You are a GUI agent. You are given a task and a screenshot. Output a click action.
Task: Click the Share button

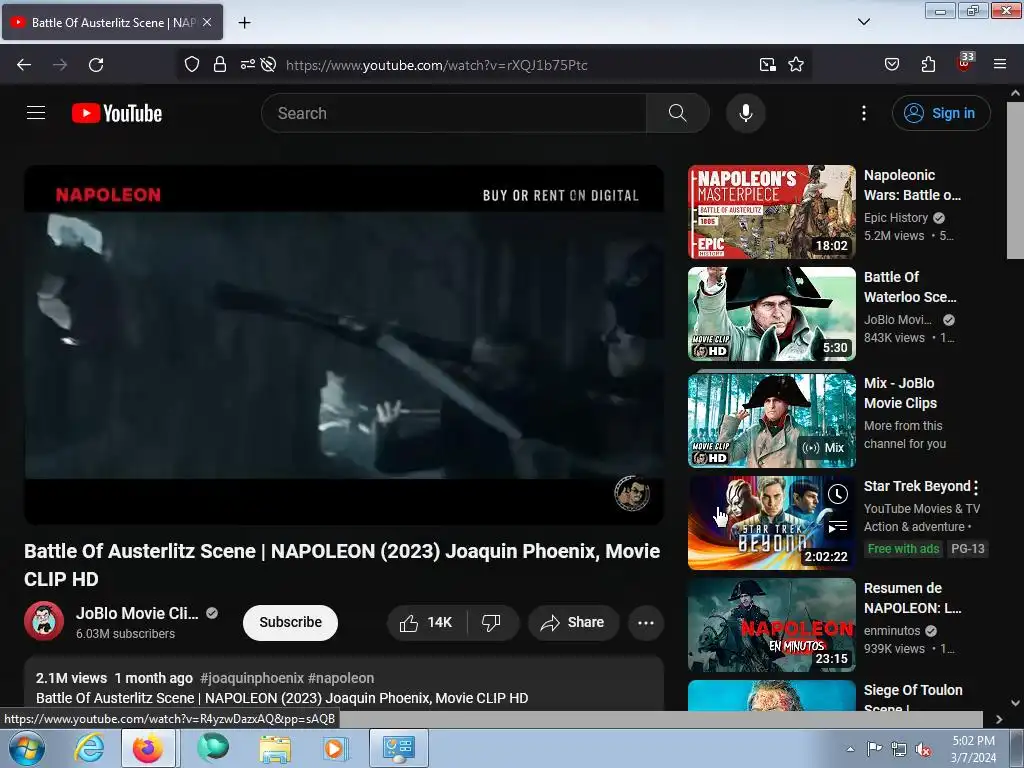[x=572, y=622]
